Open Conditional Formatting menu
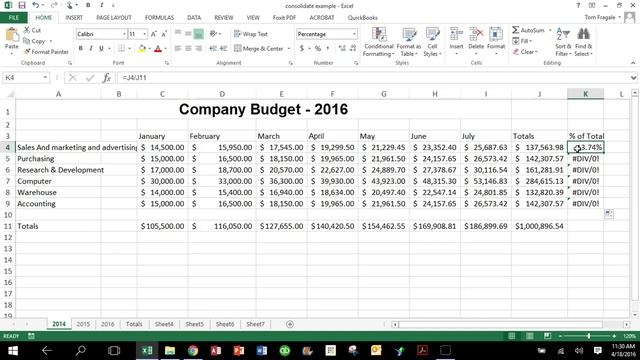Image resolution: width=640 pixels, height=360 pixels. [x=379, y=42]
